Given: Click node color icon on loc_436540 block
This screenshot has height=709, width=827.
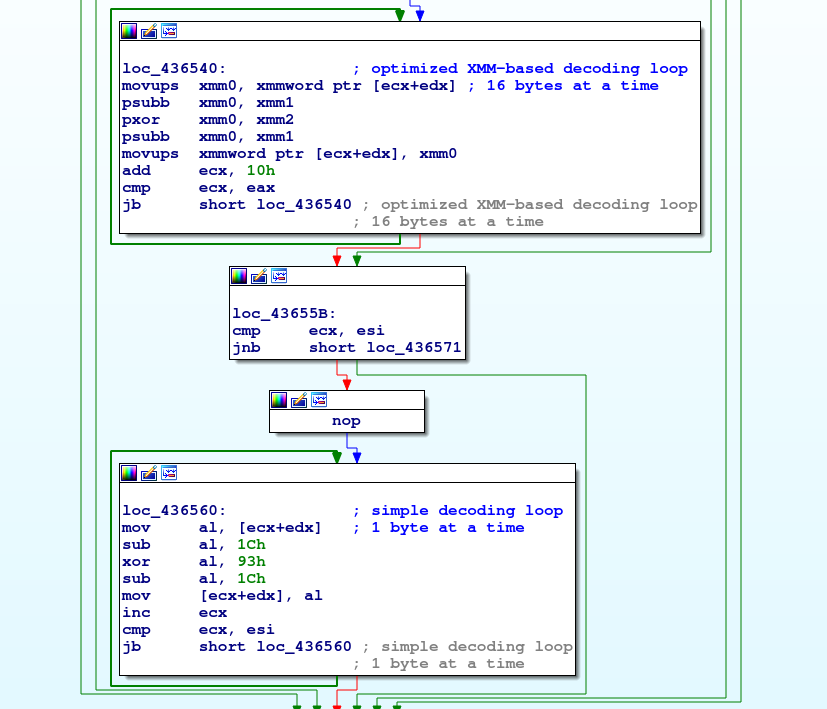Looking at the screenshot, I should (129, 31).
